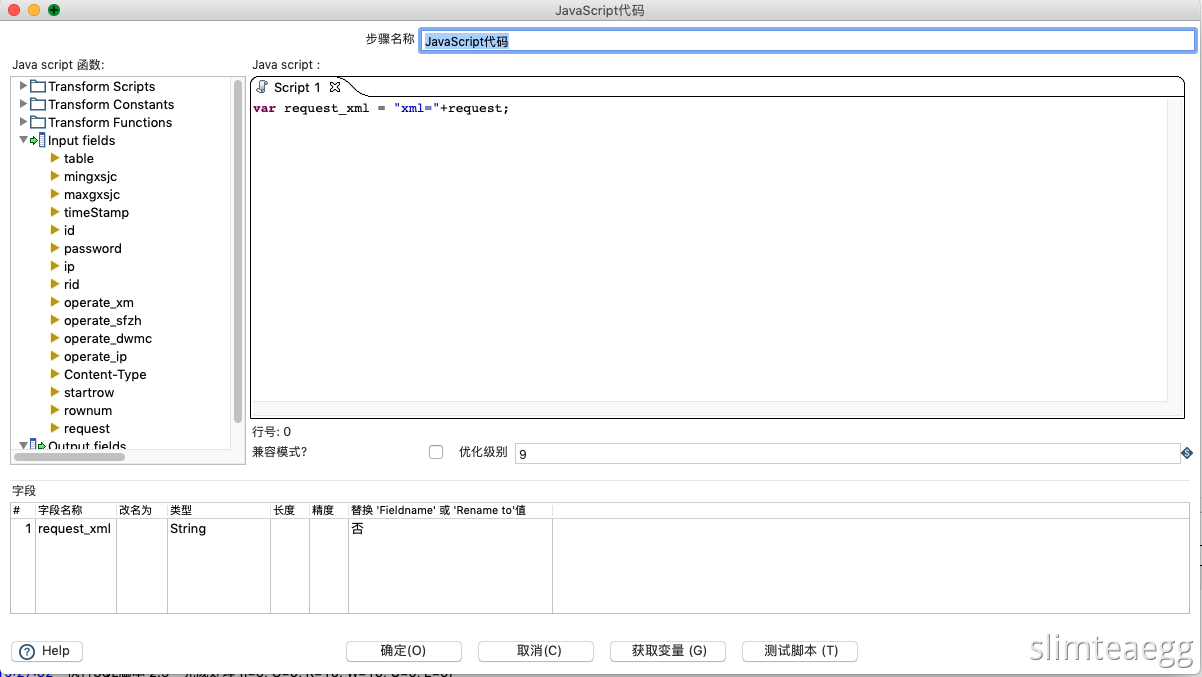Click the Transform Functions folder icon
Image resolution: width=1202 pixels, height=677 pixels.
coord(38,122)
